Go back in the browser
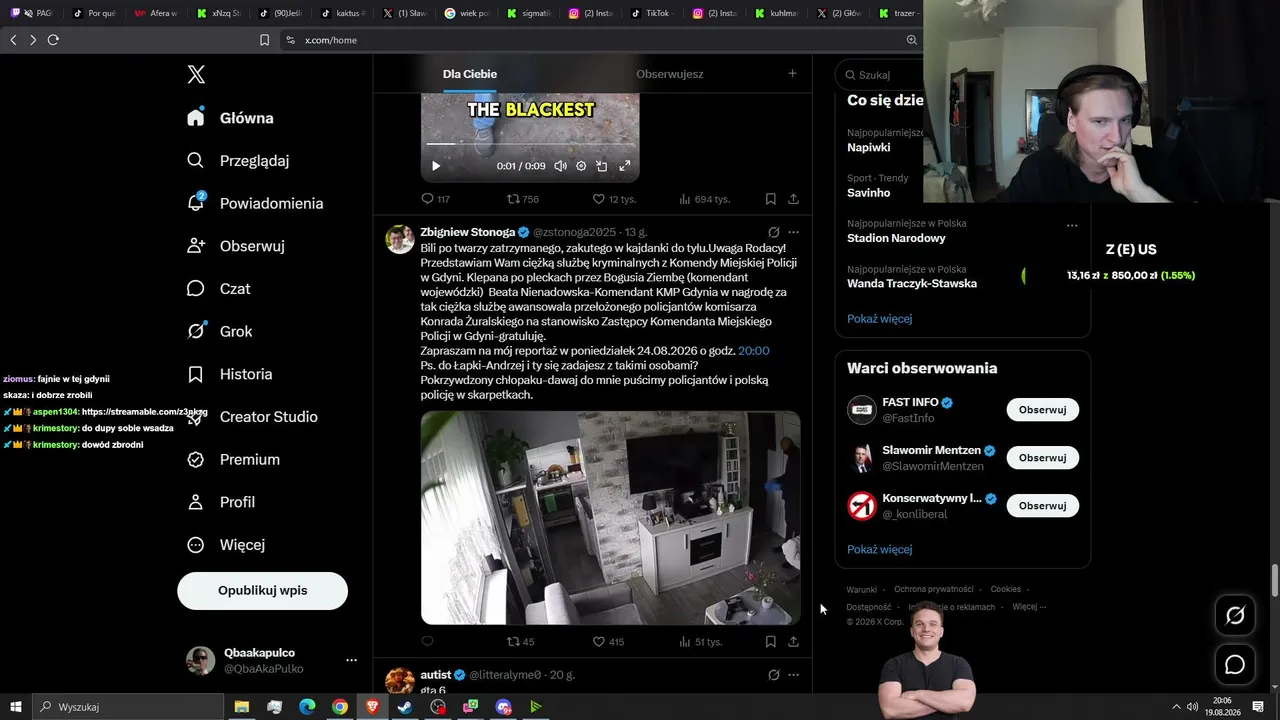This screenshot has height=720, width=1280. tap(13, 40)
